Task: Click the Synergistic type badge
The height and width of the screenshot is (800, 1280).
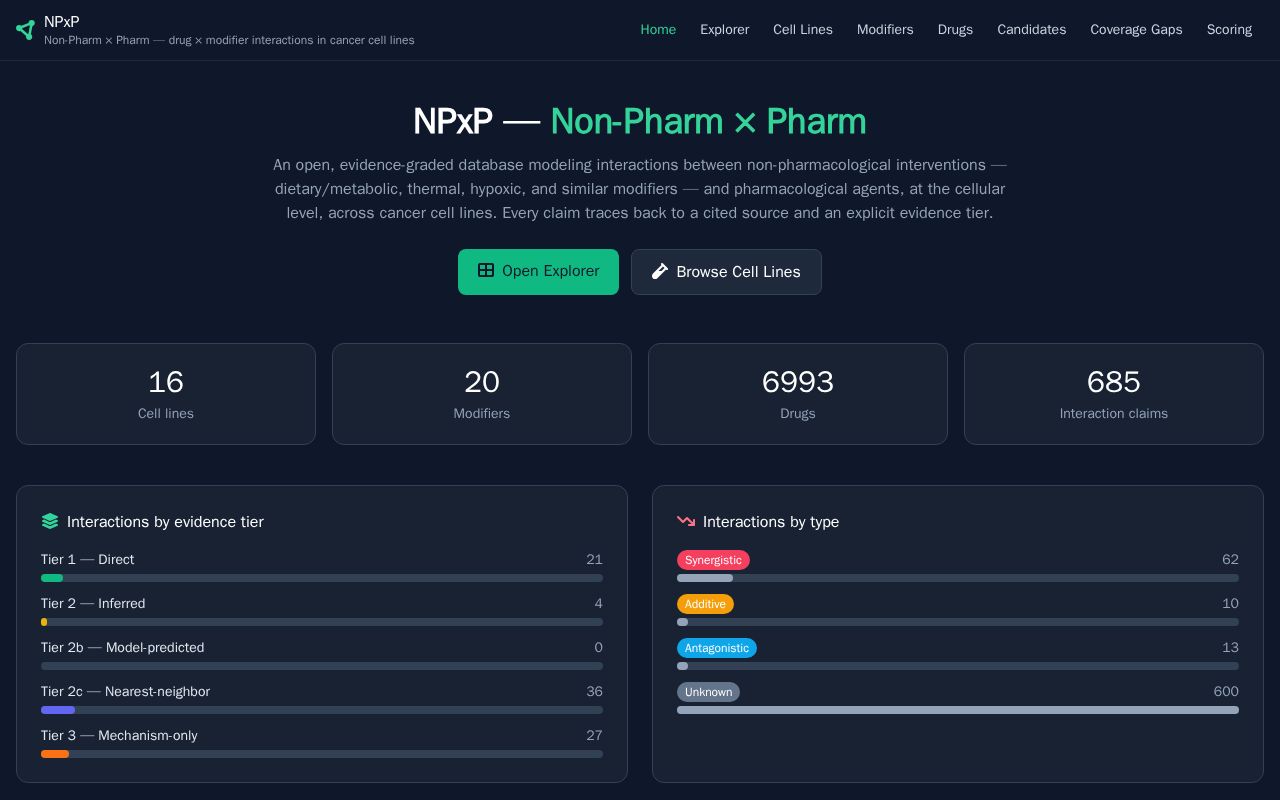Action: (713, 560)
